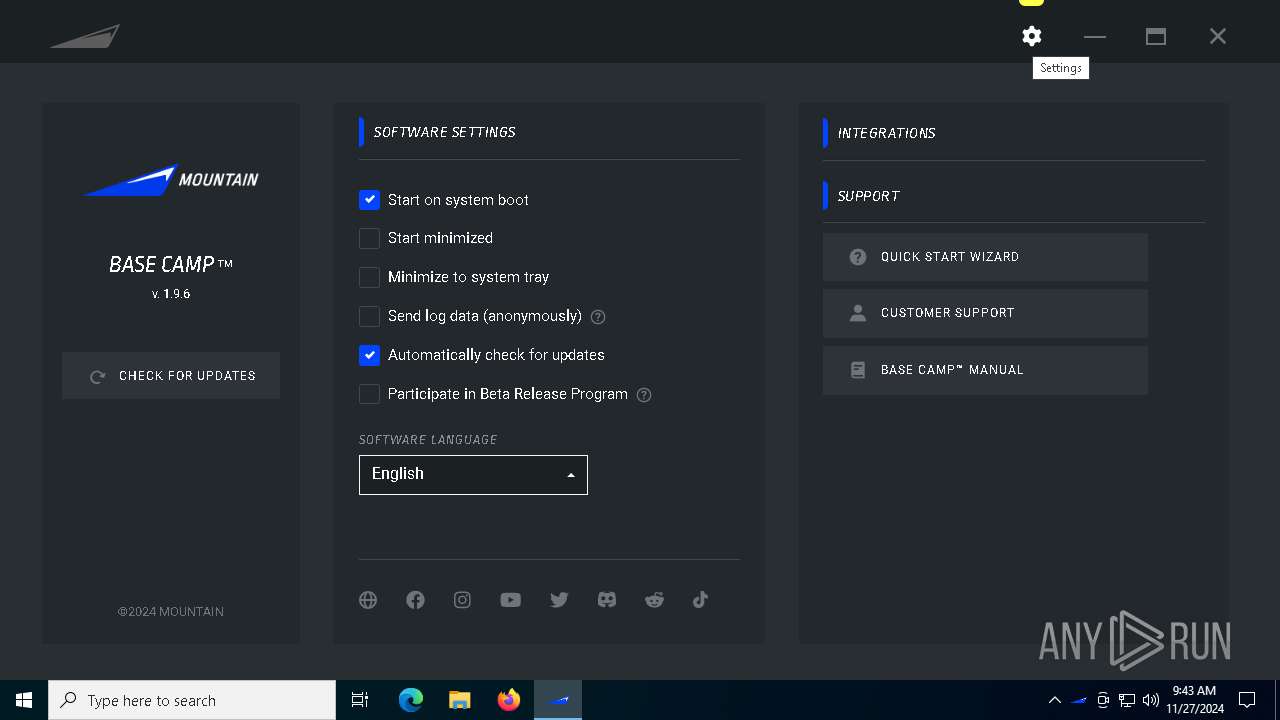Disable Start on system boot
The height and width of the screenshot is (720, 1280).
(369, 200)
